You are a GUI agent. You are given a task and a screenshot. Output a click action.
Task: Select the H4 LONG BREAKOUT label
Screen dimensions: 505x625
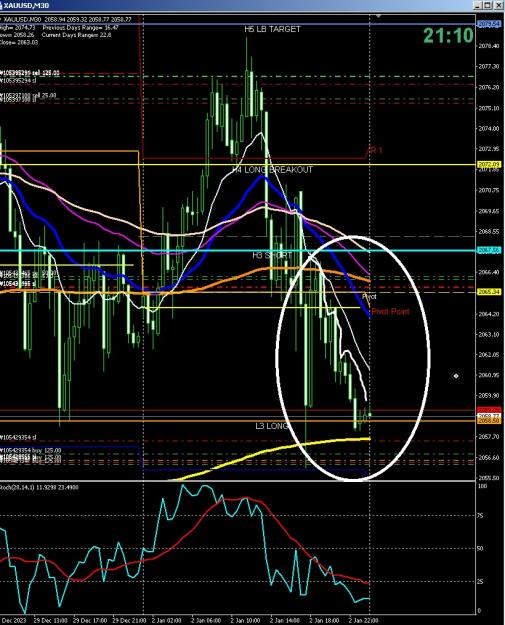point(273,170)
